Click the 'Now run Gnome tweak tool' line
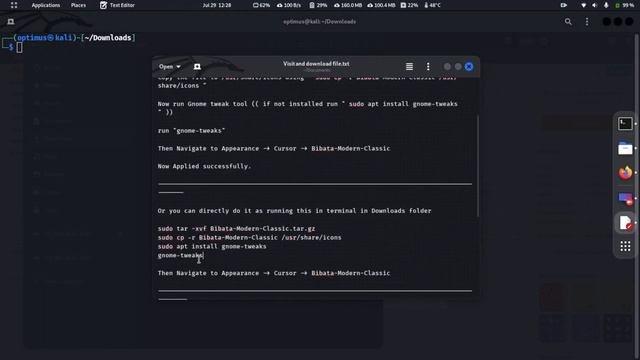Image resolution: width=640 pixels, height=360 pixels. point(307,108)
